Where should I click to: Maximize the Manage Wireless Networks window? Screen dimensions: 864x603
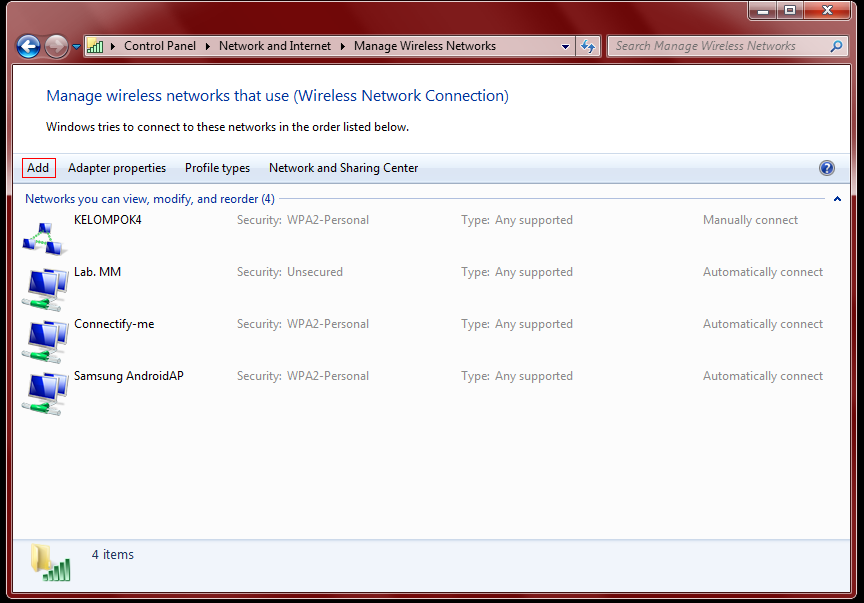790,10
